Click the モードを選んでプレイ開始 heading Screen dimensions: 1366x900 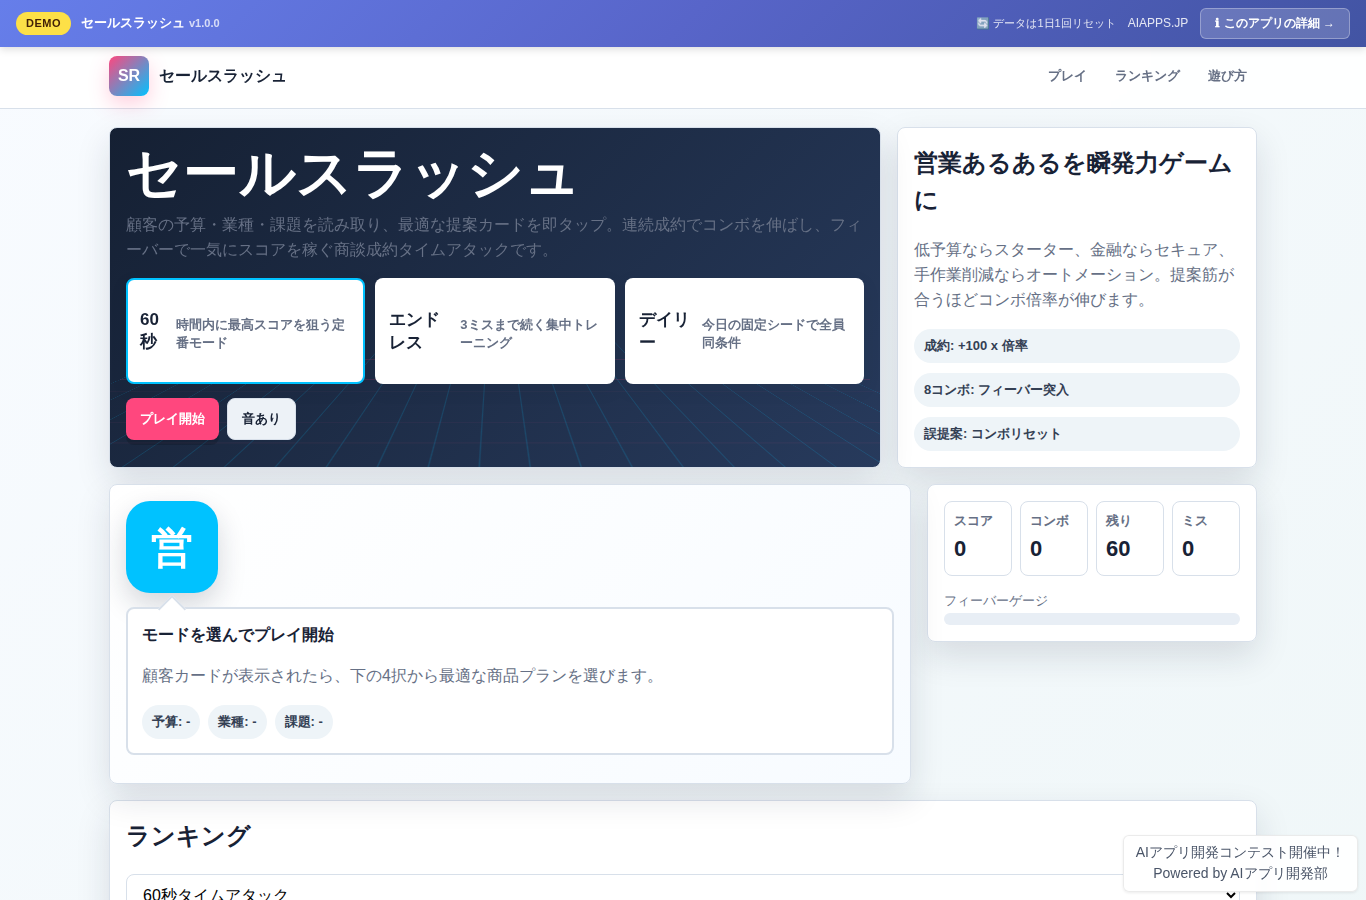238,635
